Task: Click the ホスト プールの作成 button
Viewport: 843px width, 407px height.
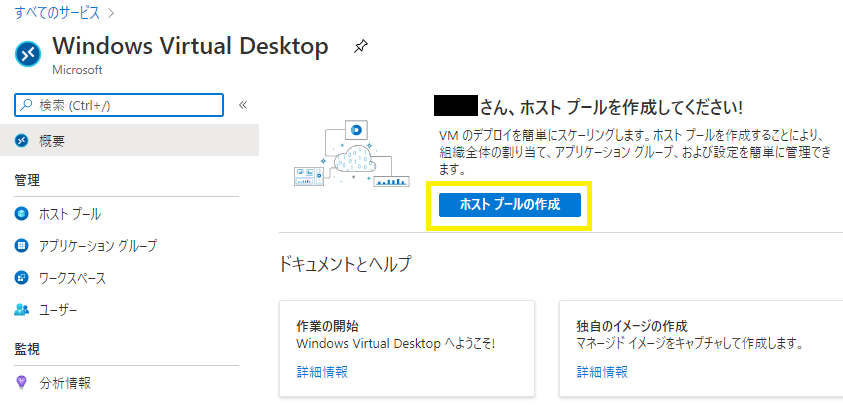Action: [x=510, y=205]
